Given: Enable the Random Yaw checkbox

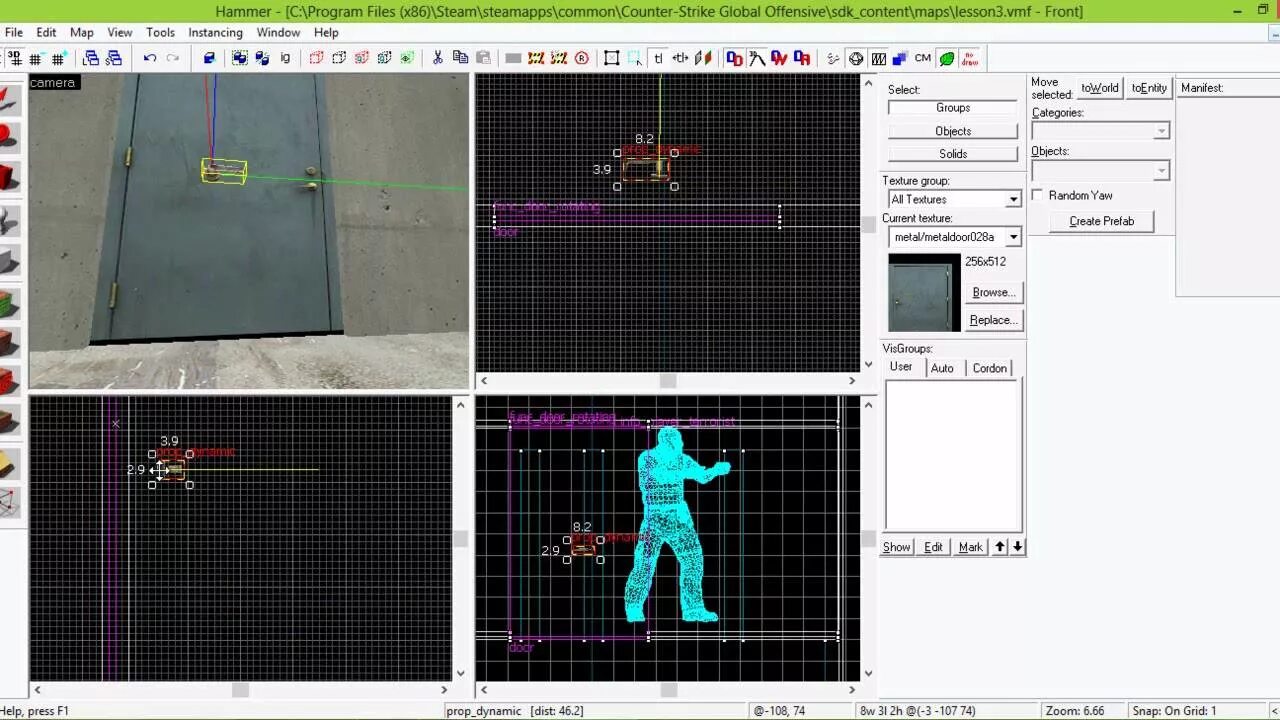Looking at the screenshot, I should tap(1037, 195).
